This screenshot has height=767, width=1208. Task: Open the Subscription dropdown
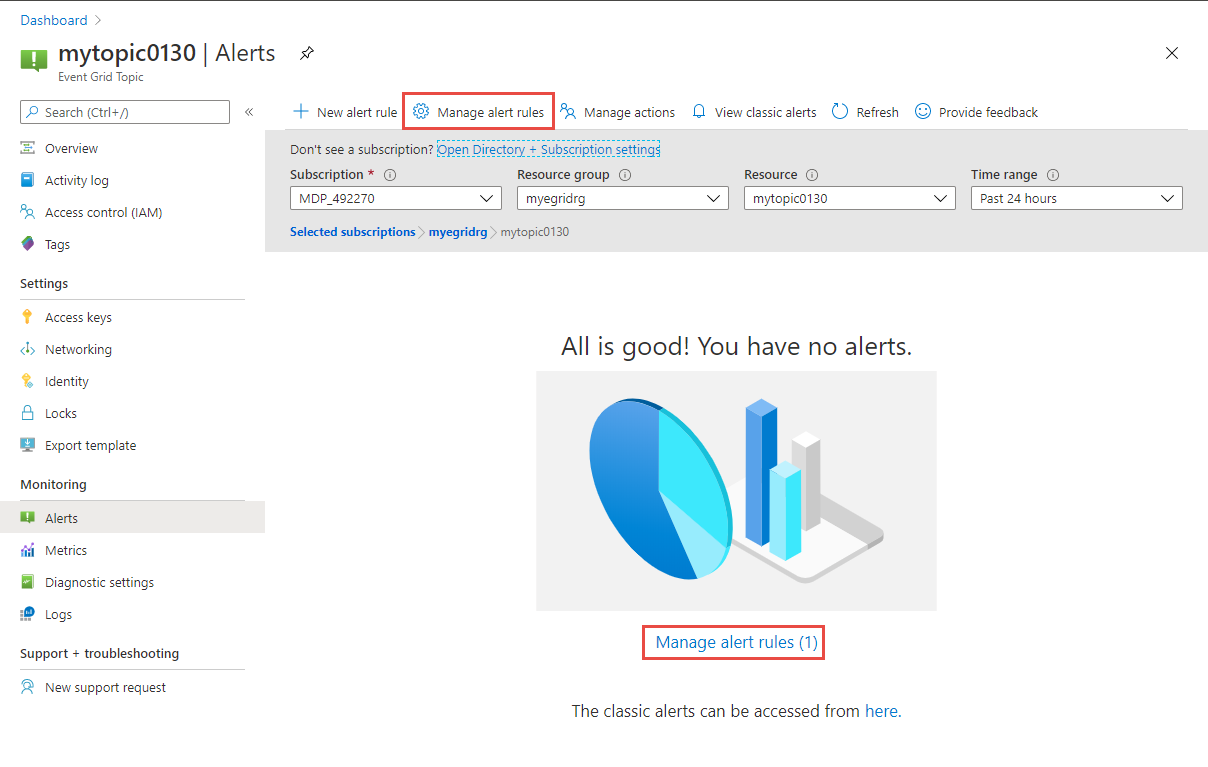[x=395, y=198]
